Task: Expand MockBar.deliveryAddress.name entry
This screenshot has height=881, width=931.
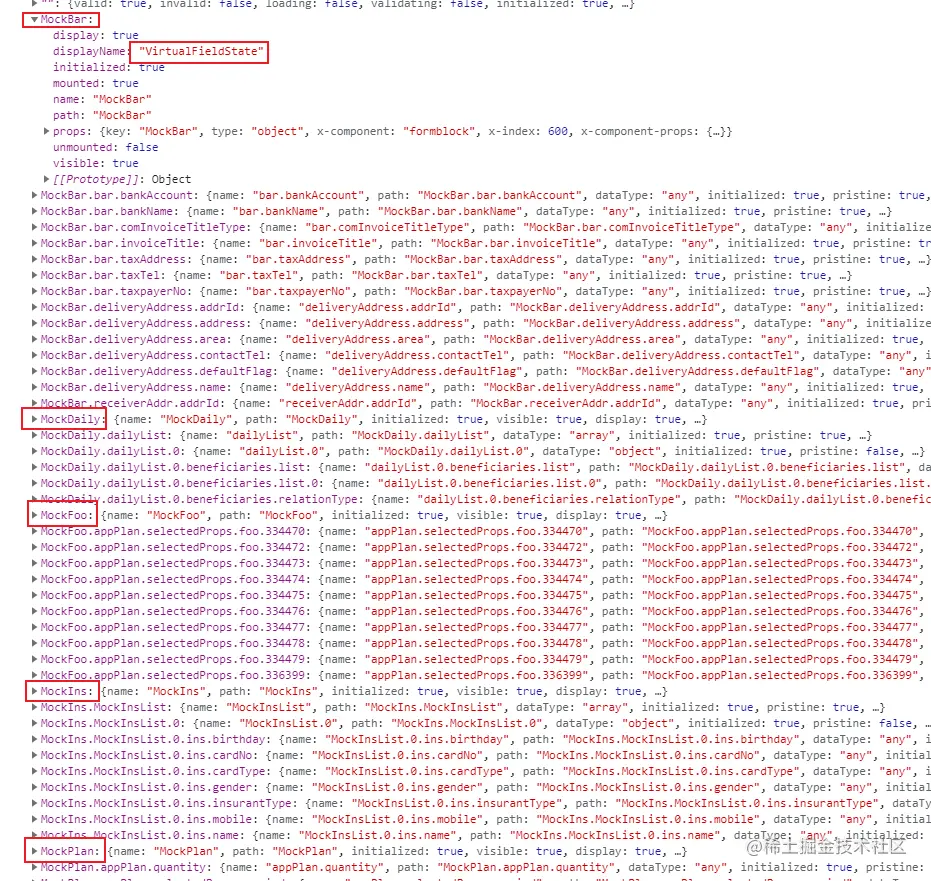Action: click(34, 387)
